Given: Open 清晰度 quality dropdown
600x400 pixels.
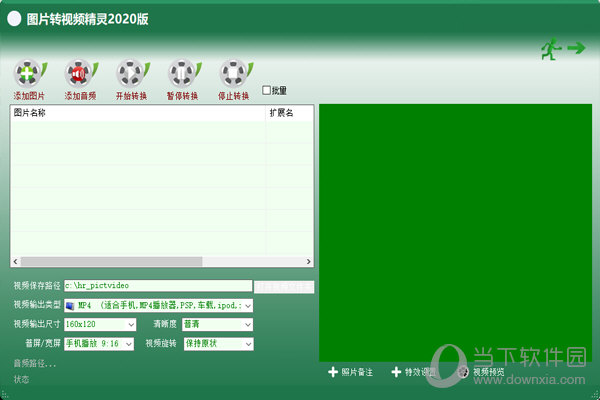Looking at the screenshot, I should click(x=217, y=324).
